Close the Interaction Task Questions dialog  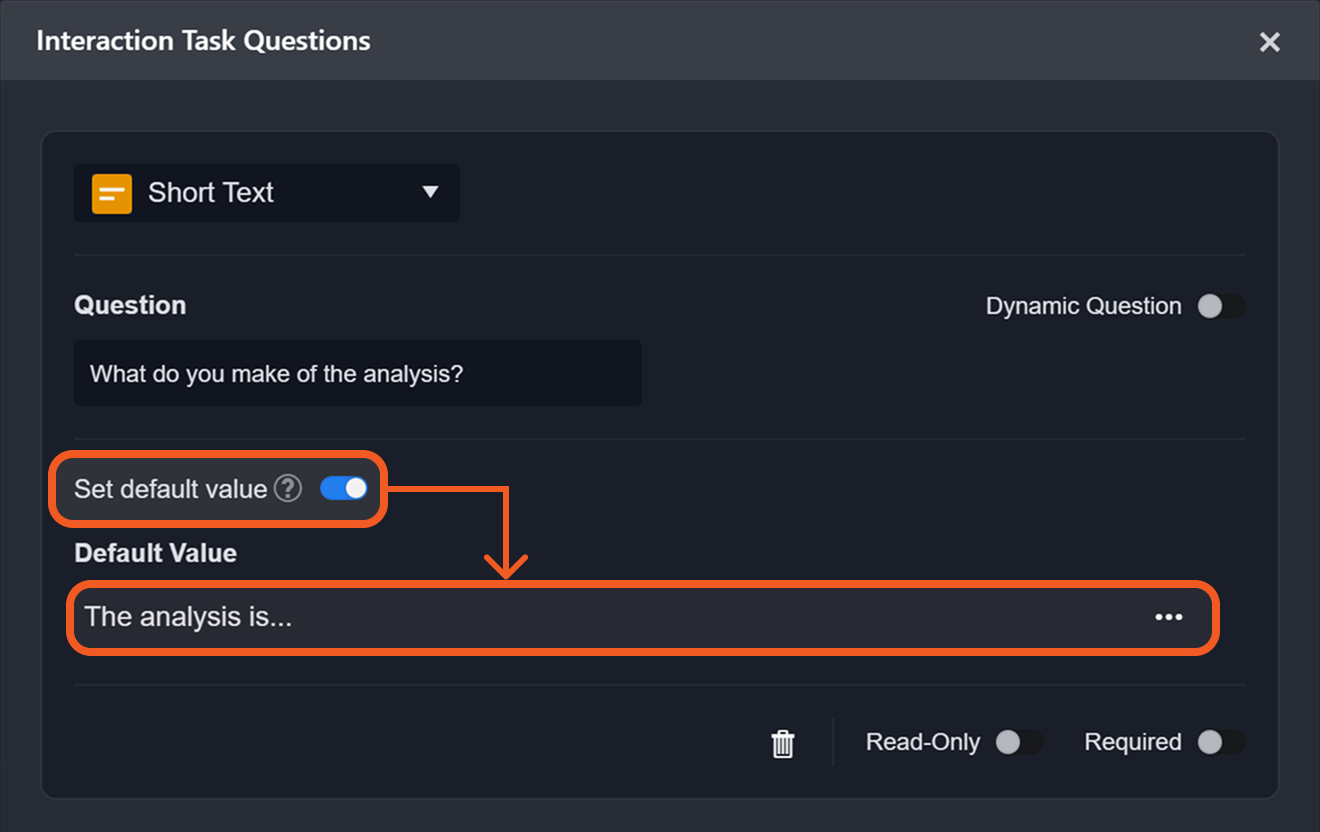1269,42
